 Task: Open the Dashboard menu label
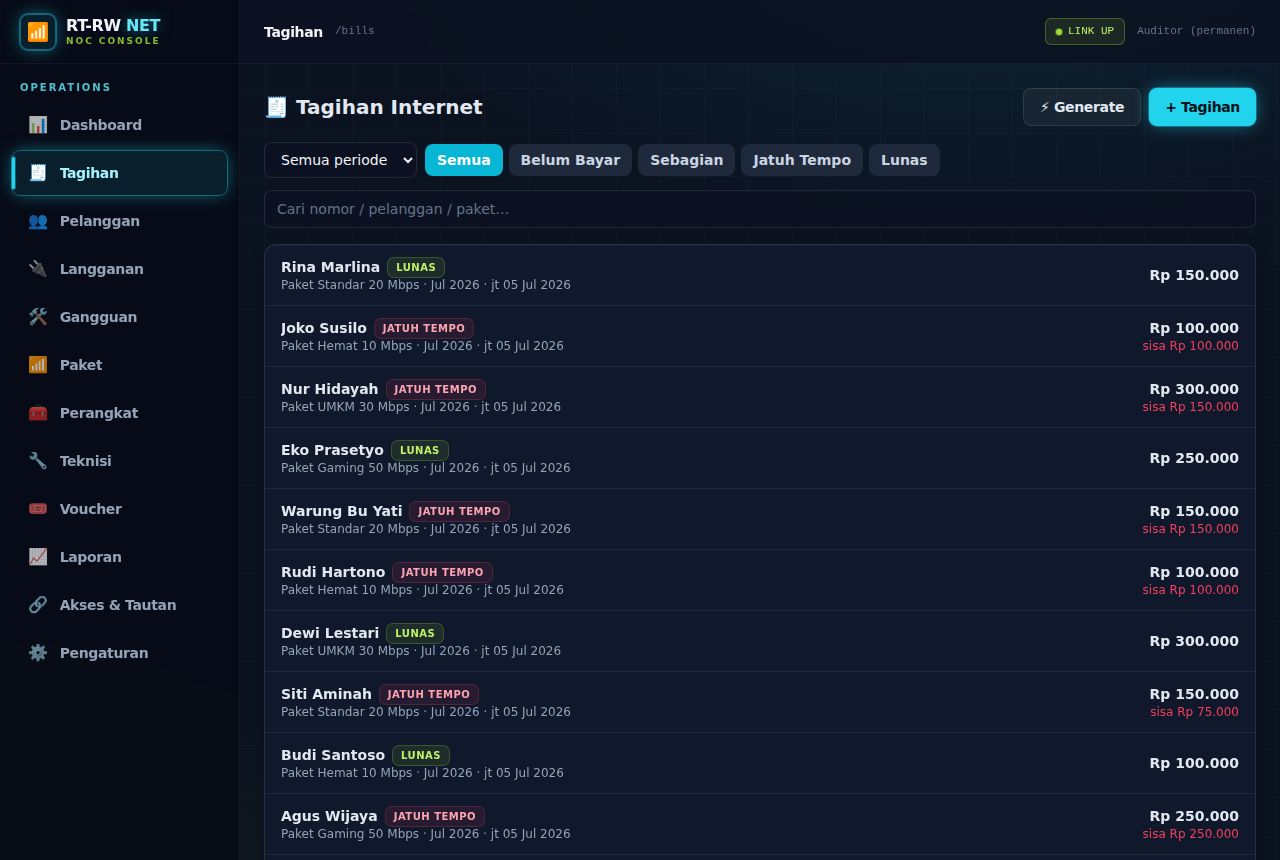101,125
